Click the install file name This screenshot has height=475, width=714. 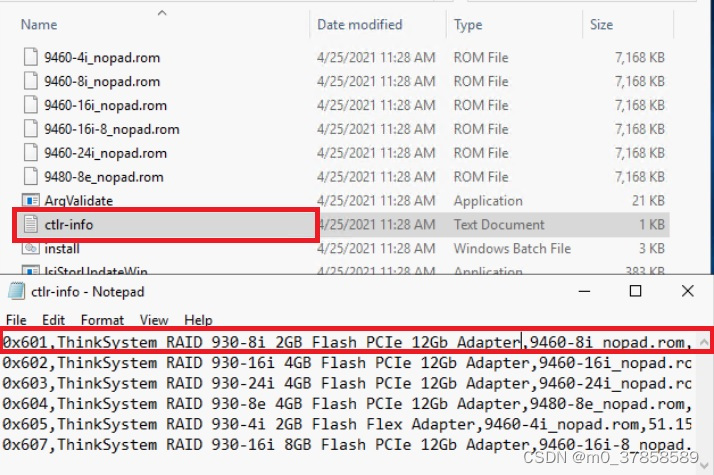[62, 248]
